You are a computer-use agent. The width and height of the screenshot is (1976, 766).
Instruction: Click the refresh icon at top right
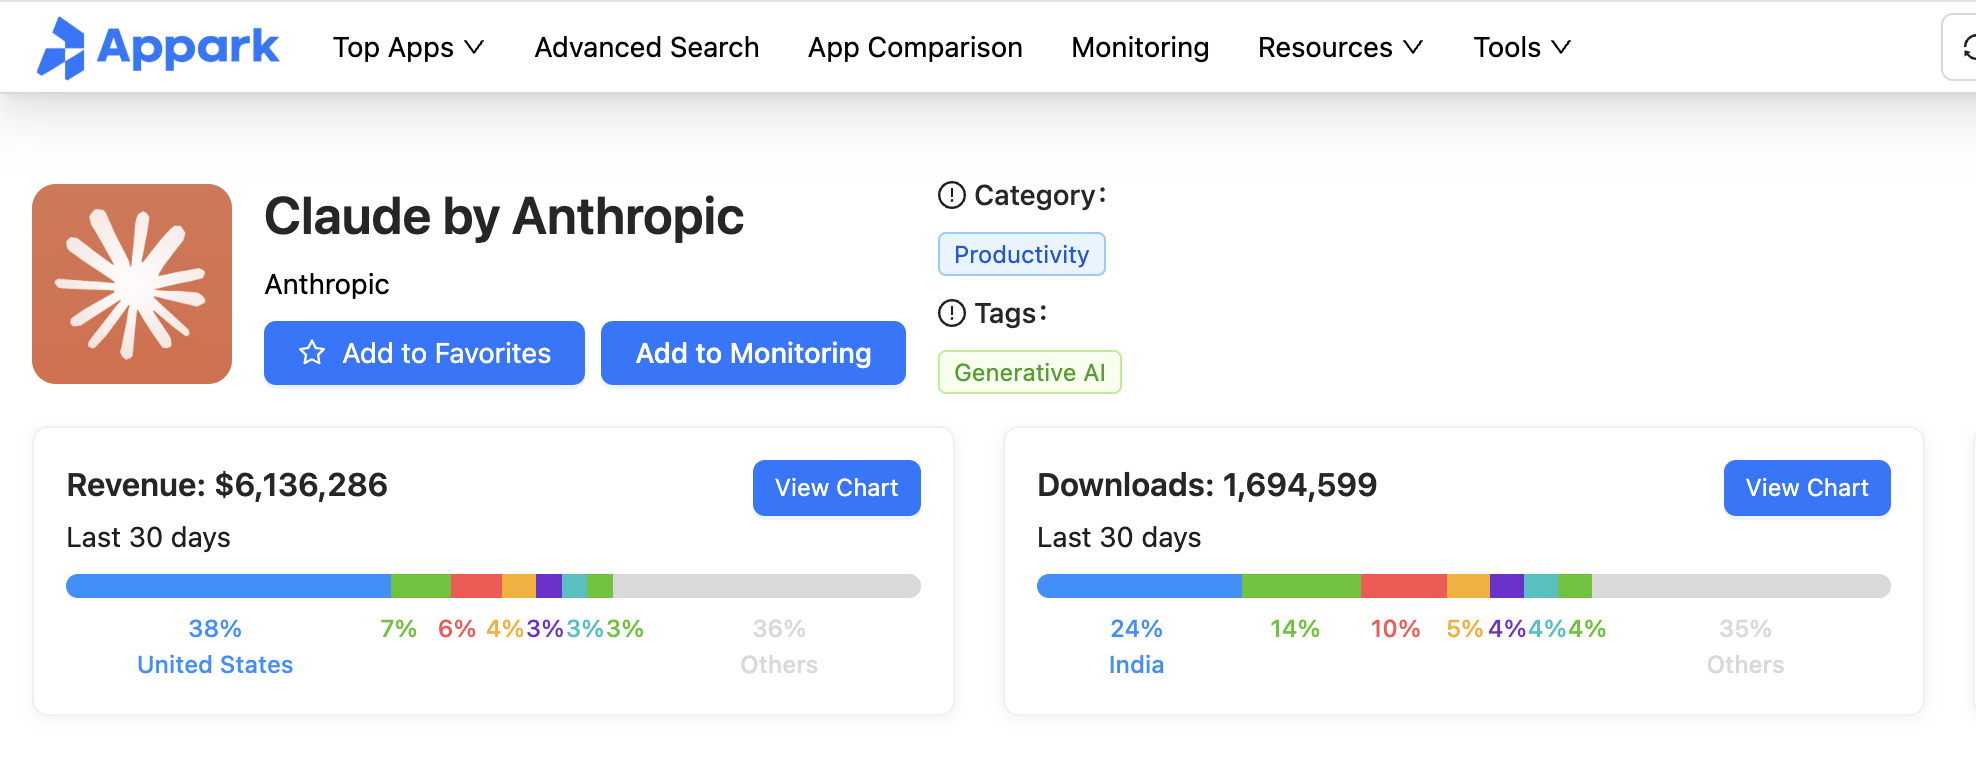[x=1966, y=47]
